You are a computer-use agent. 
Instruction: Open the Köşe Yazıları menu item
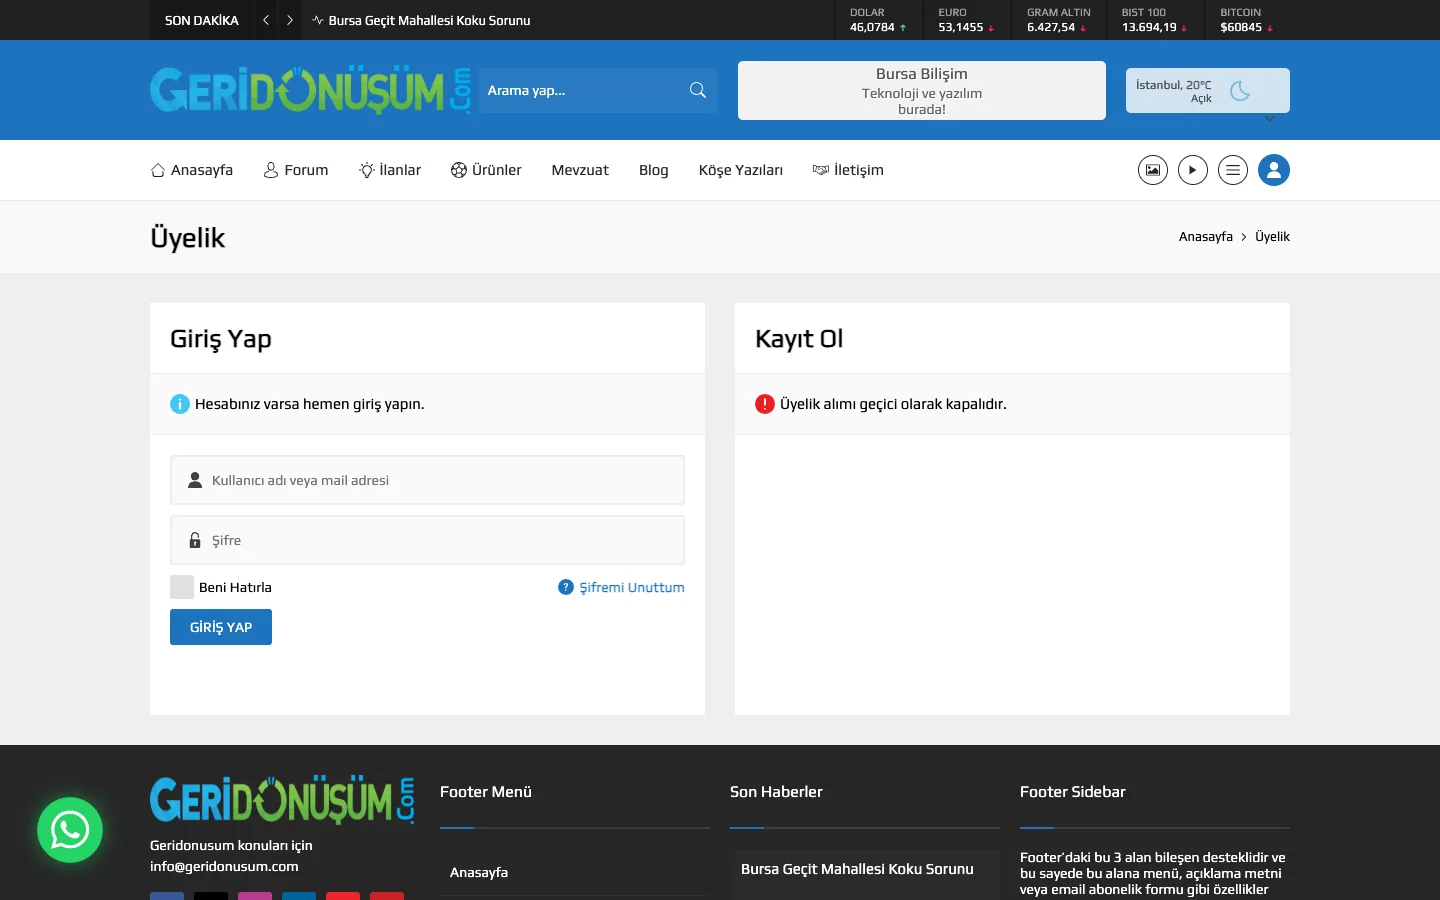pos(741,170)
